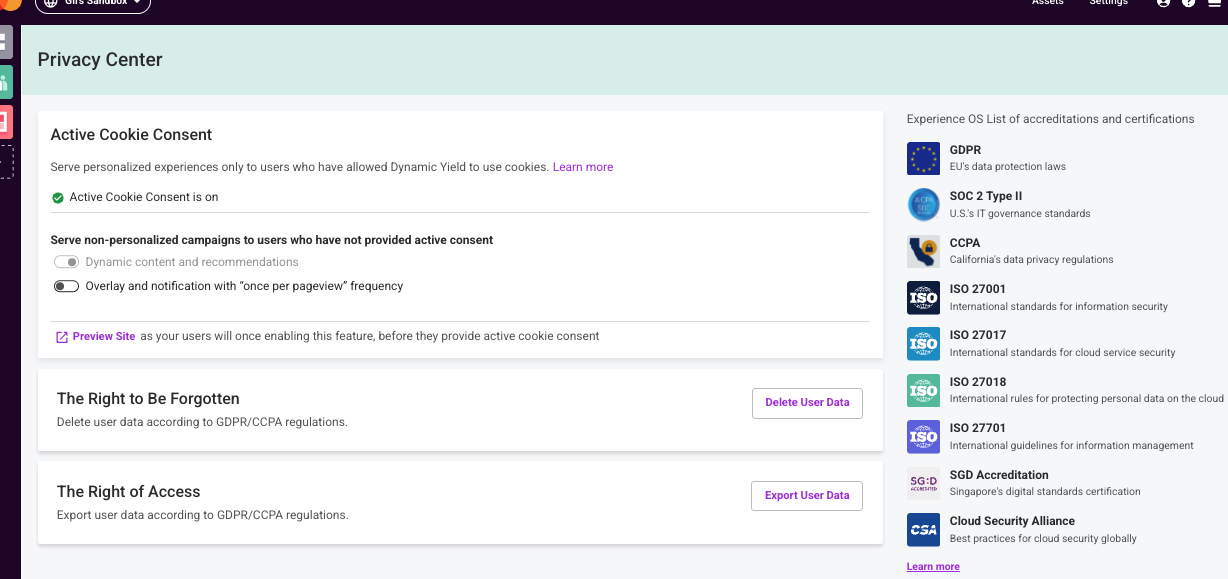Open the grey grid app in the left sidebar

(6, 42)
